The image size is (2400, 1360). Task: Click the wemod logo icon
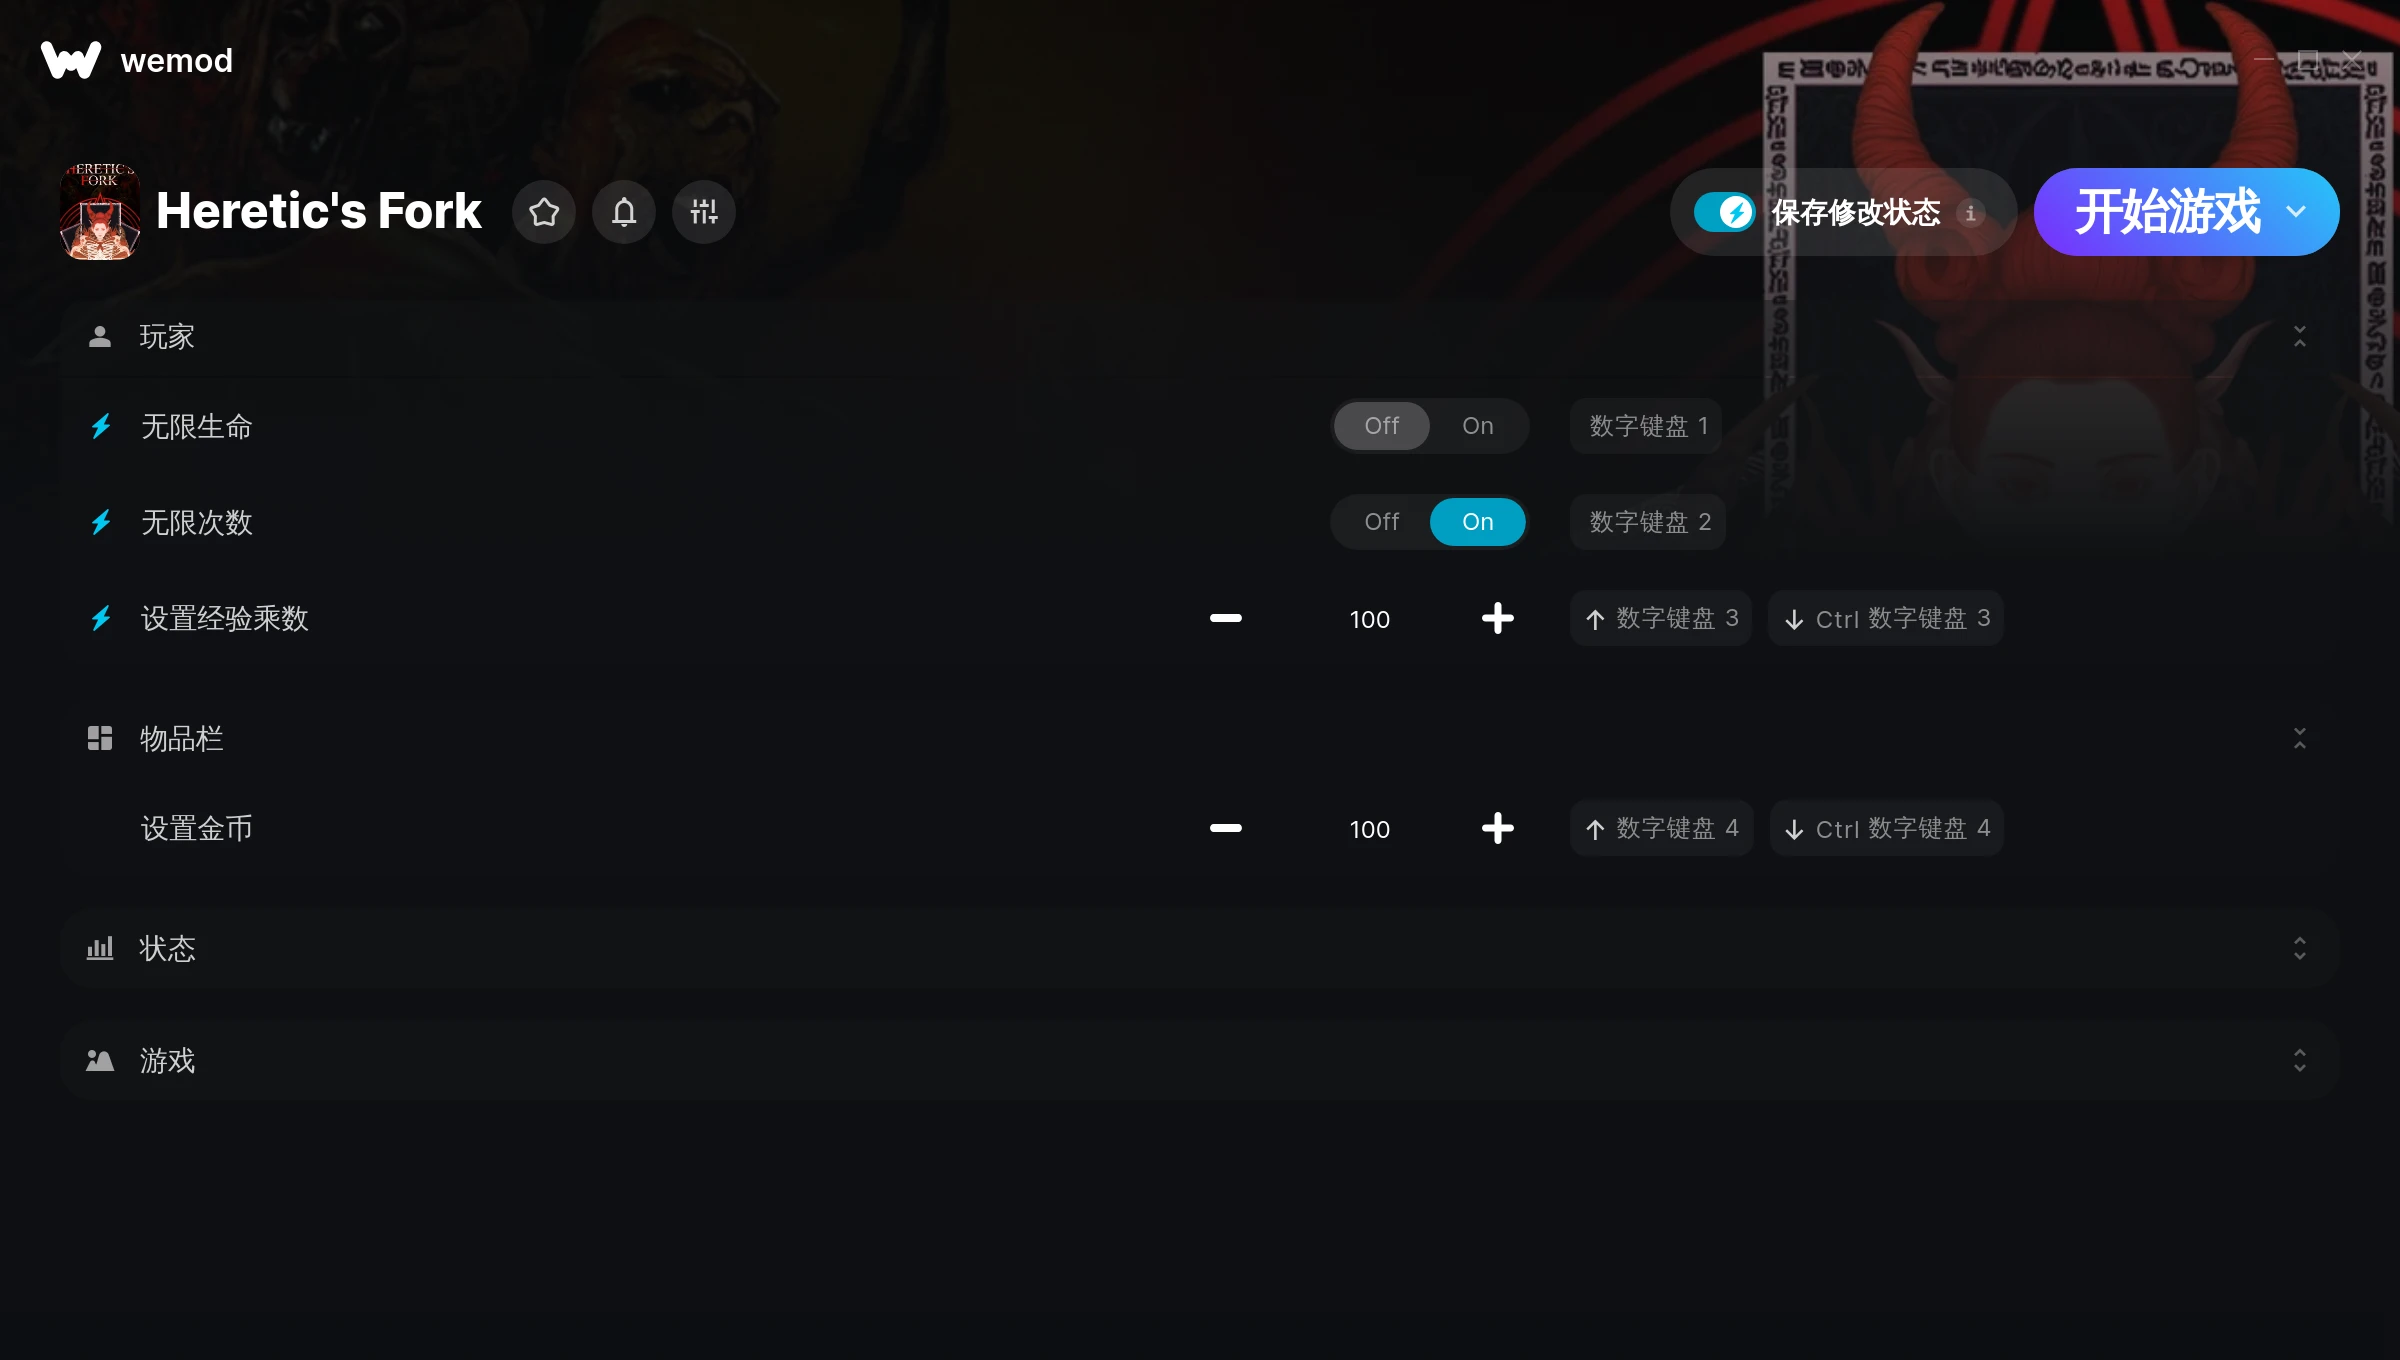click(x=71, y=60)
